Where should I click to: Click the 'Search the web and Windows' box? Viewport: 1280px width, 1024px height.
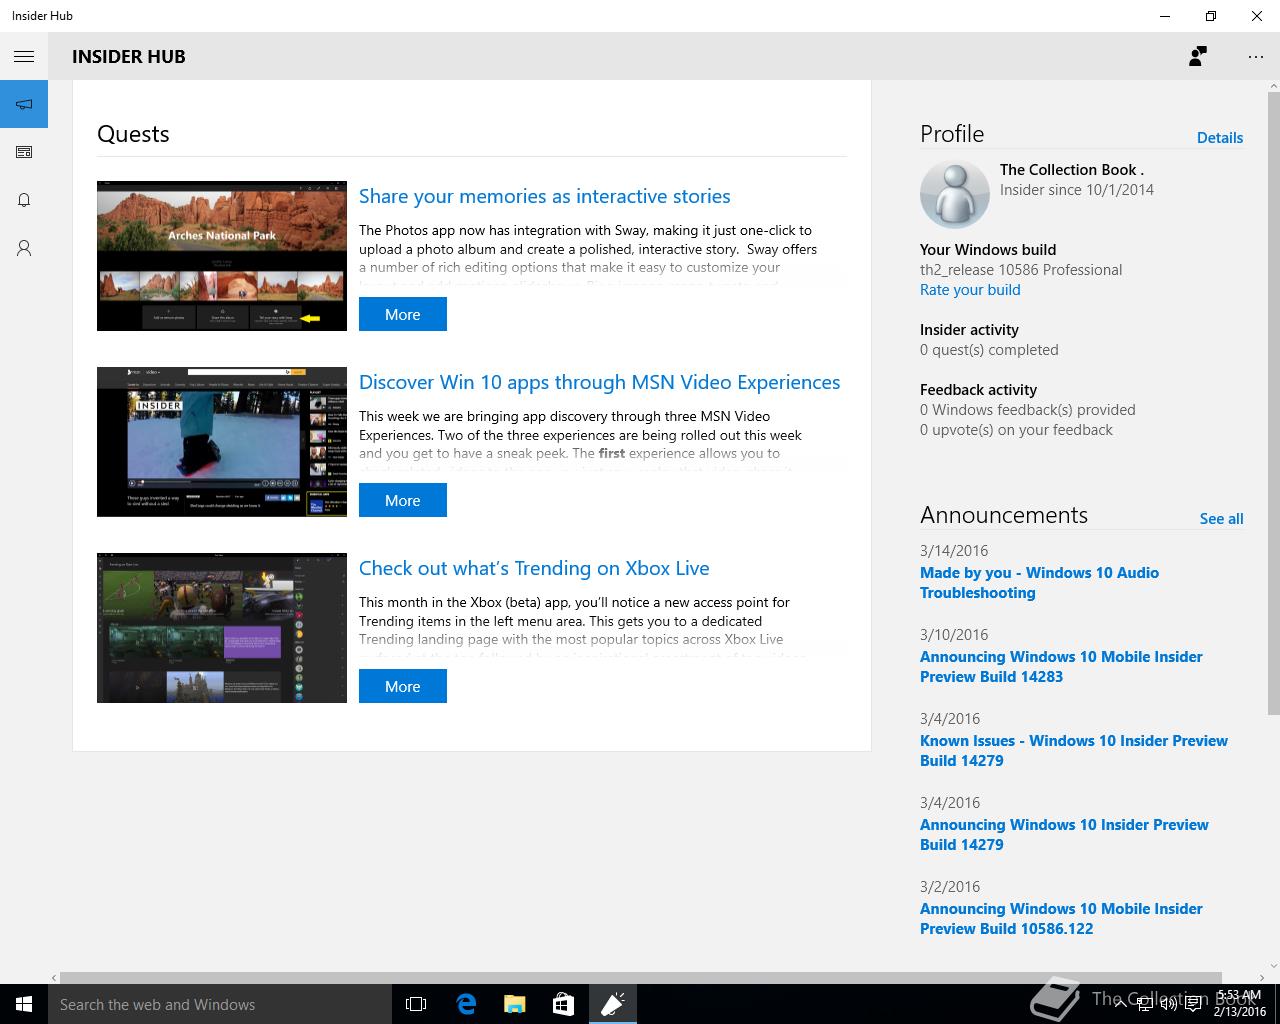[220, 1004]
